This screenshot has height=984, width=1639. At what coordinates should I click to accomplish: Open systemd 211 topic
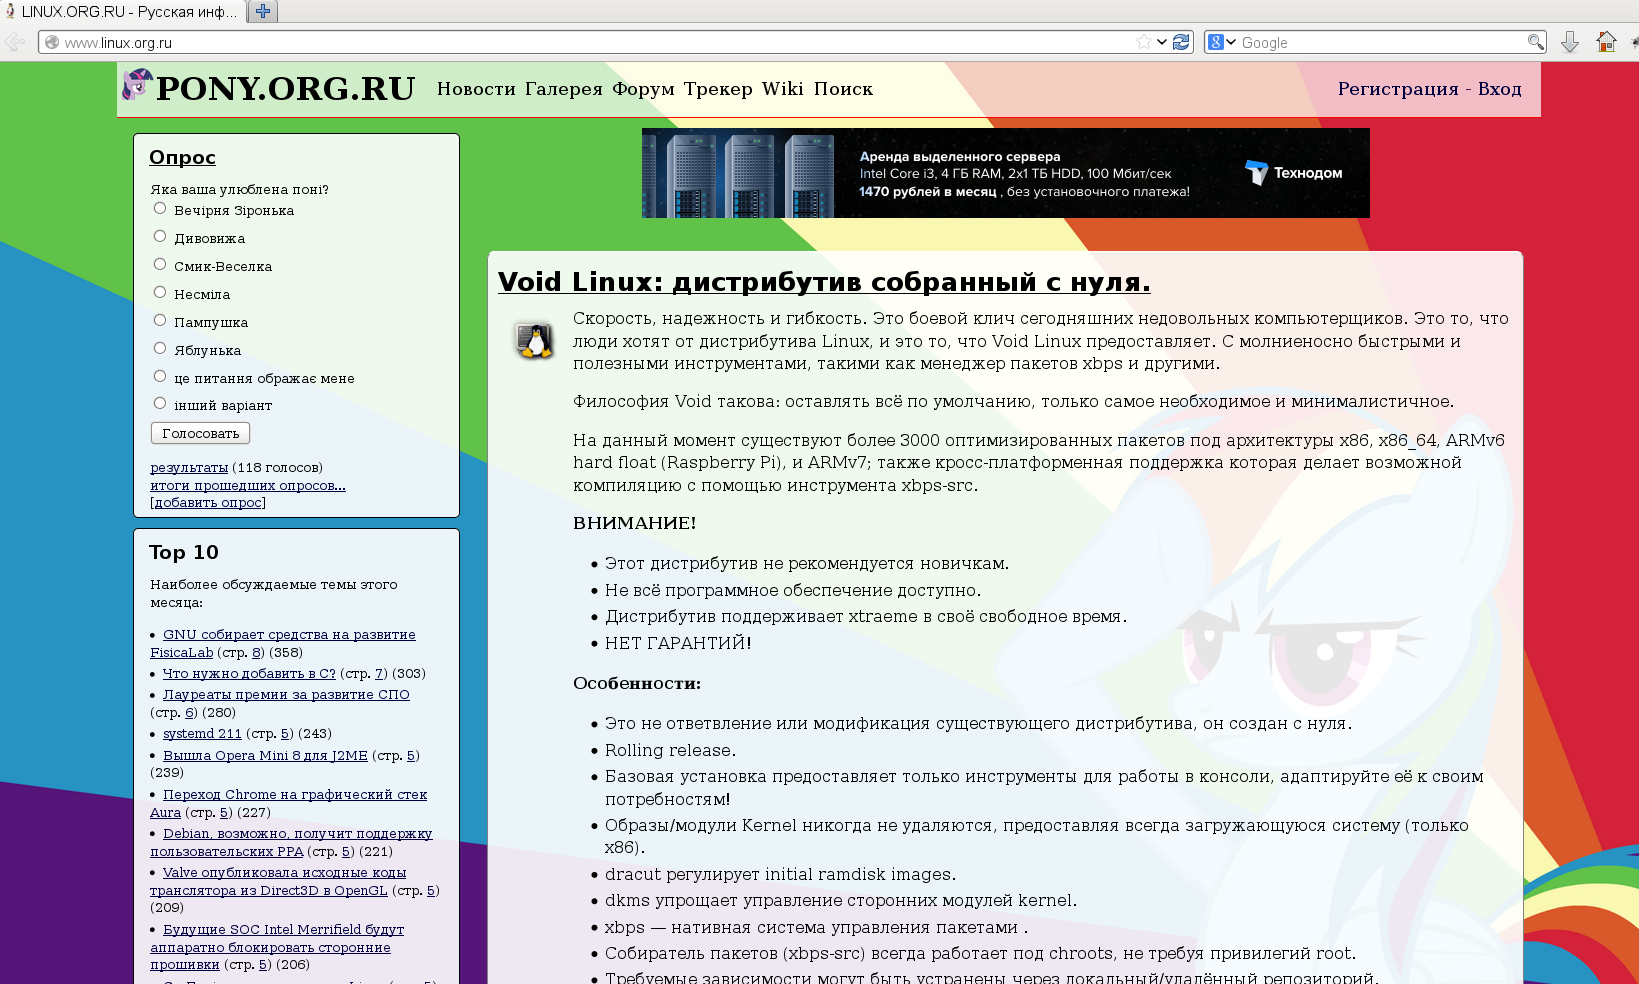point(202,733)
